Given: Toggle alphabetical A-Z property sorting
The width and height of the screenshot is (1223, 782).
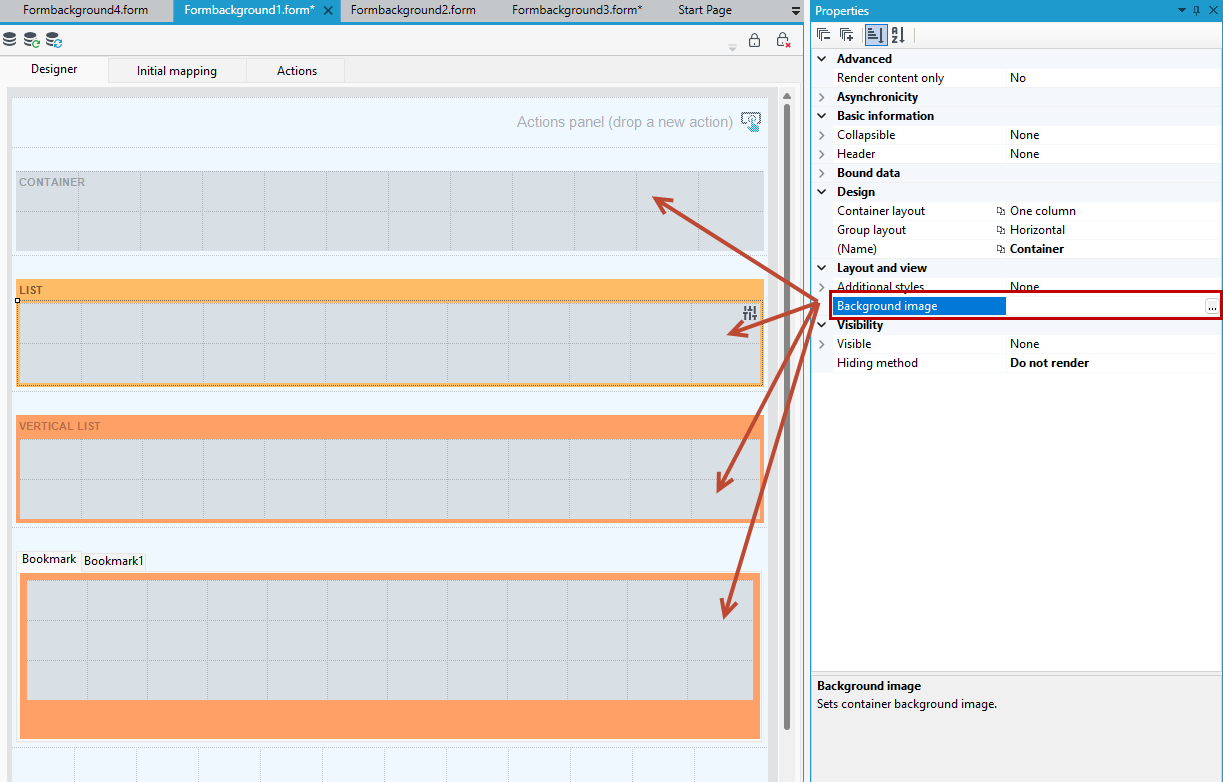Looking at the screenshot, I should pyautogui.click(x=898, y=35).
